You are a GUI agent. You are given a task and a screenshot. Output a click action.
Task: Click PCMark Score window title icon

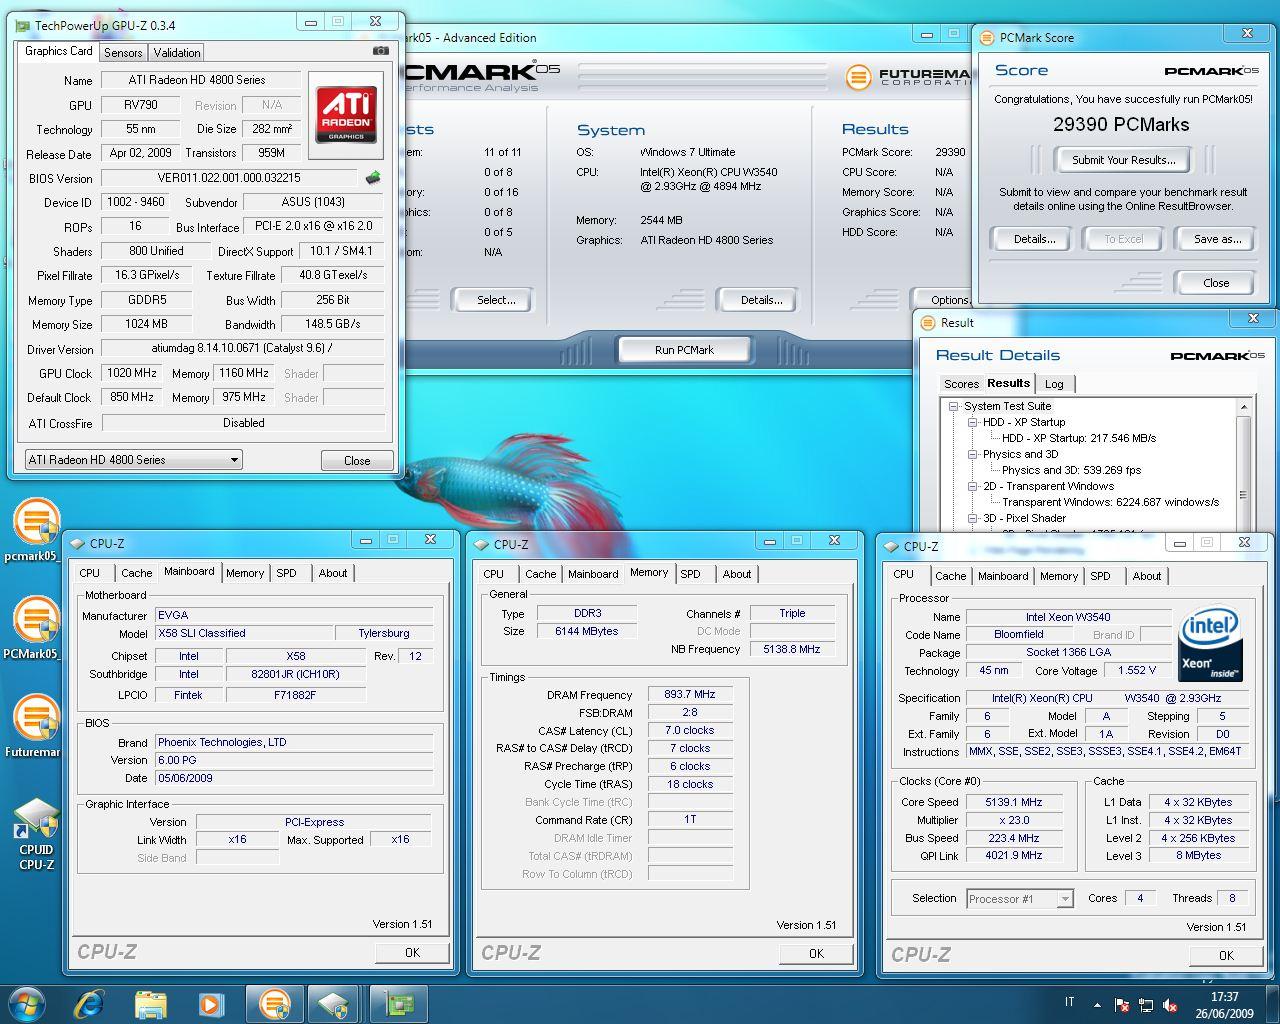(x=987, y=37)
